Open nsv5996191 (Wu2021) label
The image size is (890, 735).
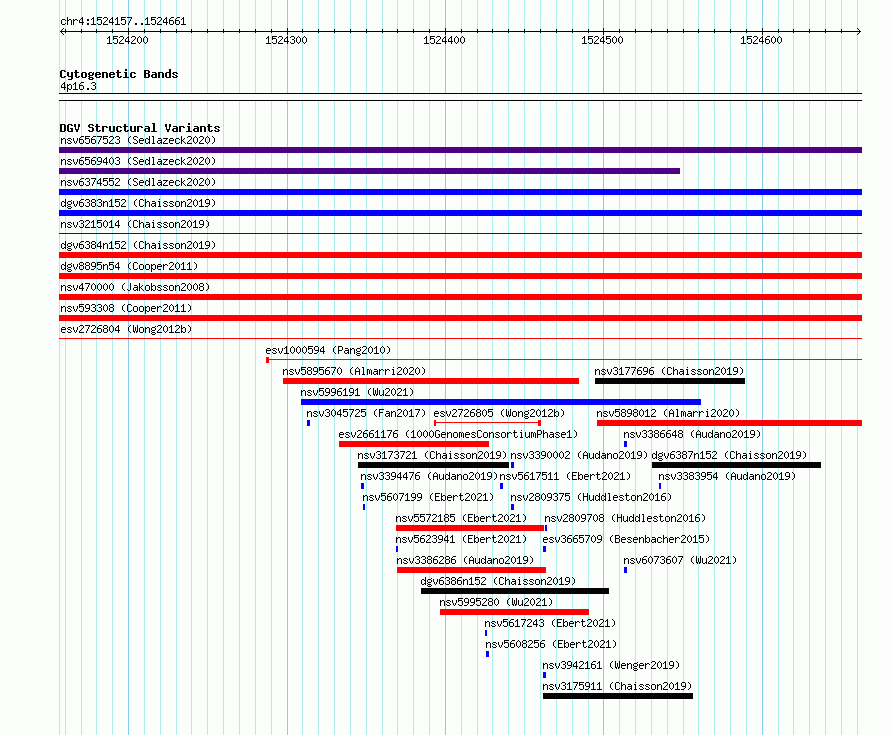(x=357, y=392)
